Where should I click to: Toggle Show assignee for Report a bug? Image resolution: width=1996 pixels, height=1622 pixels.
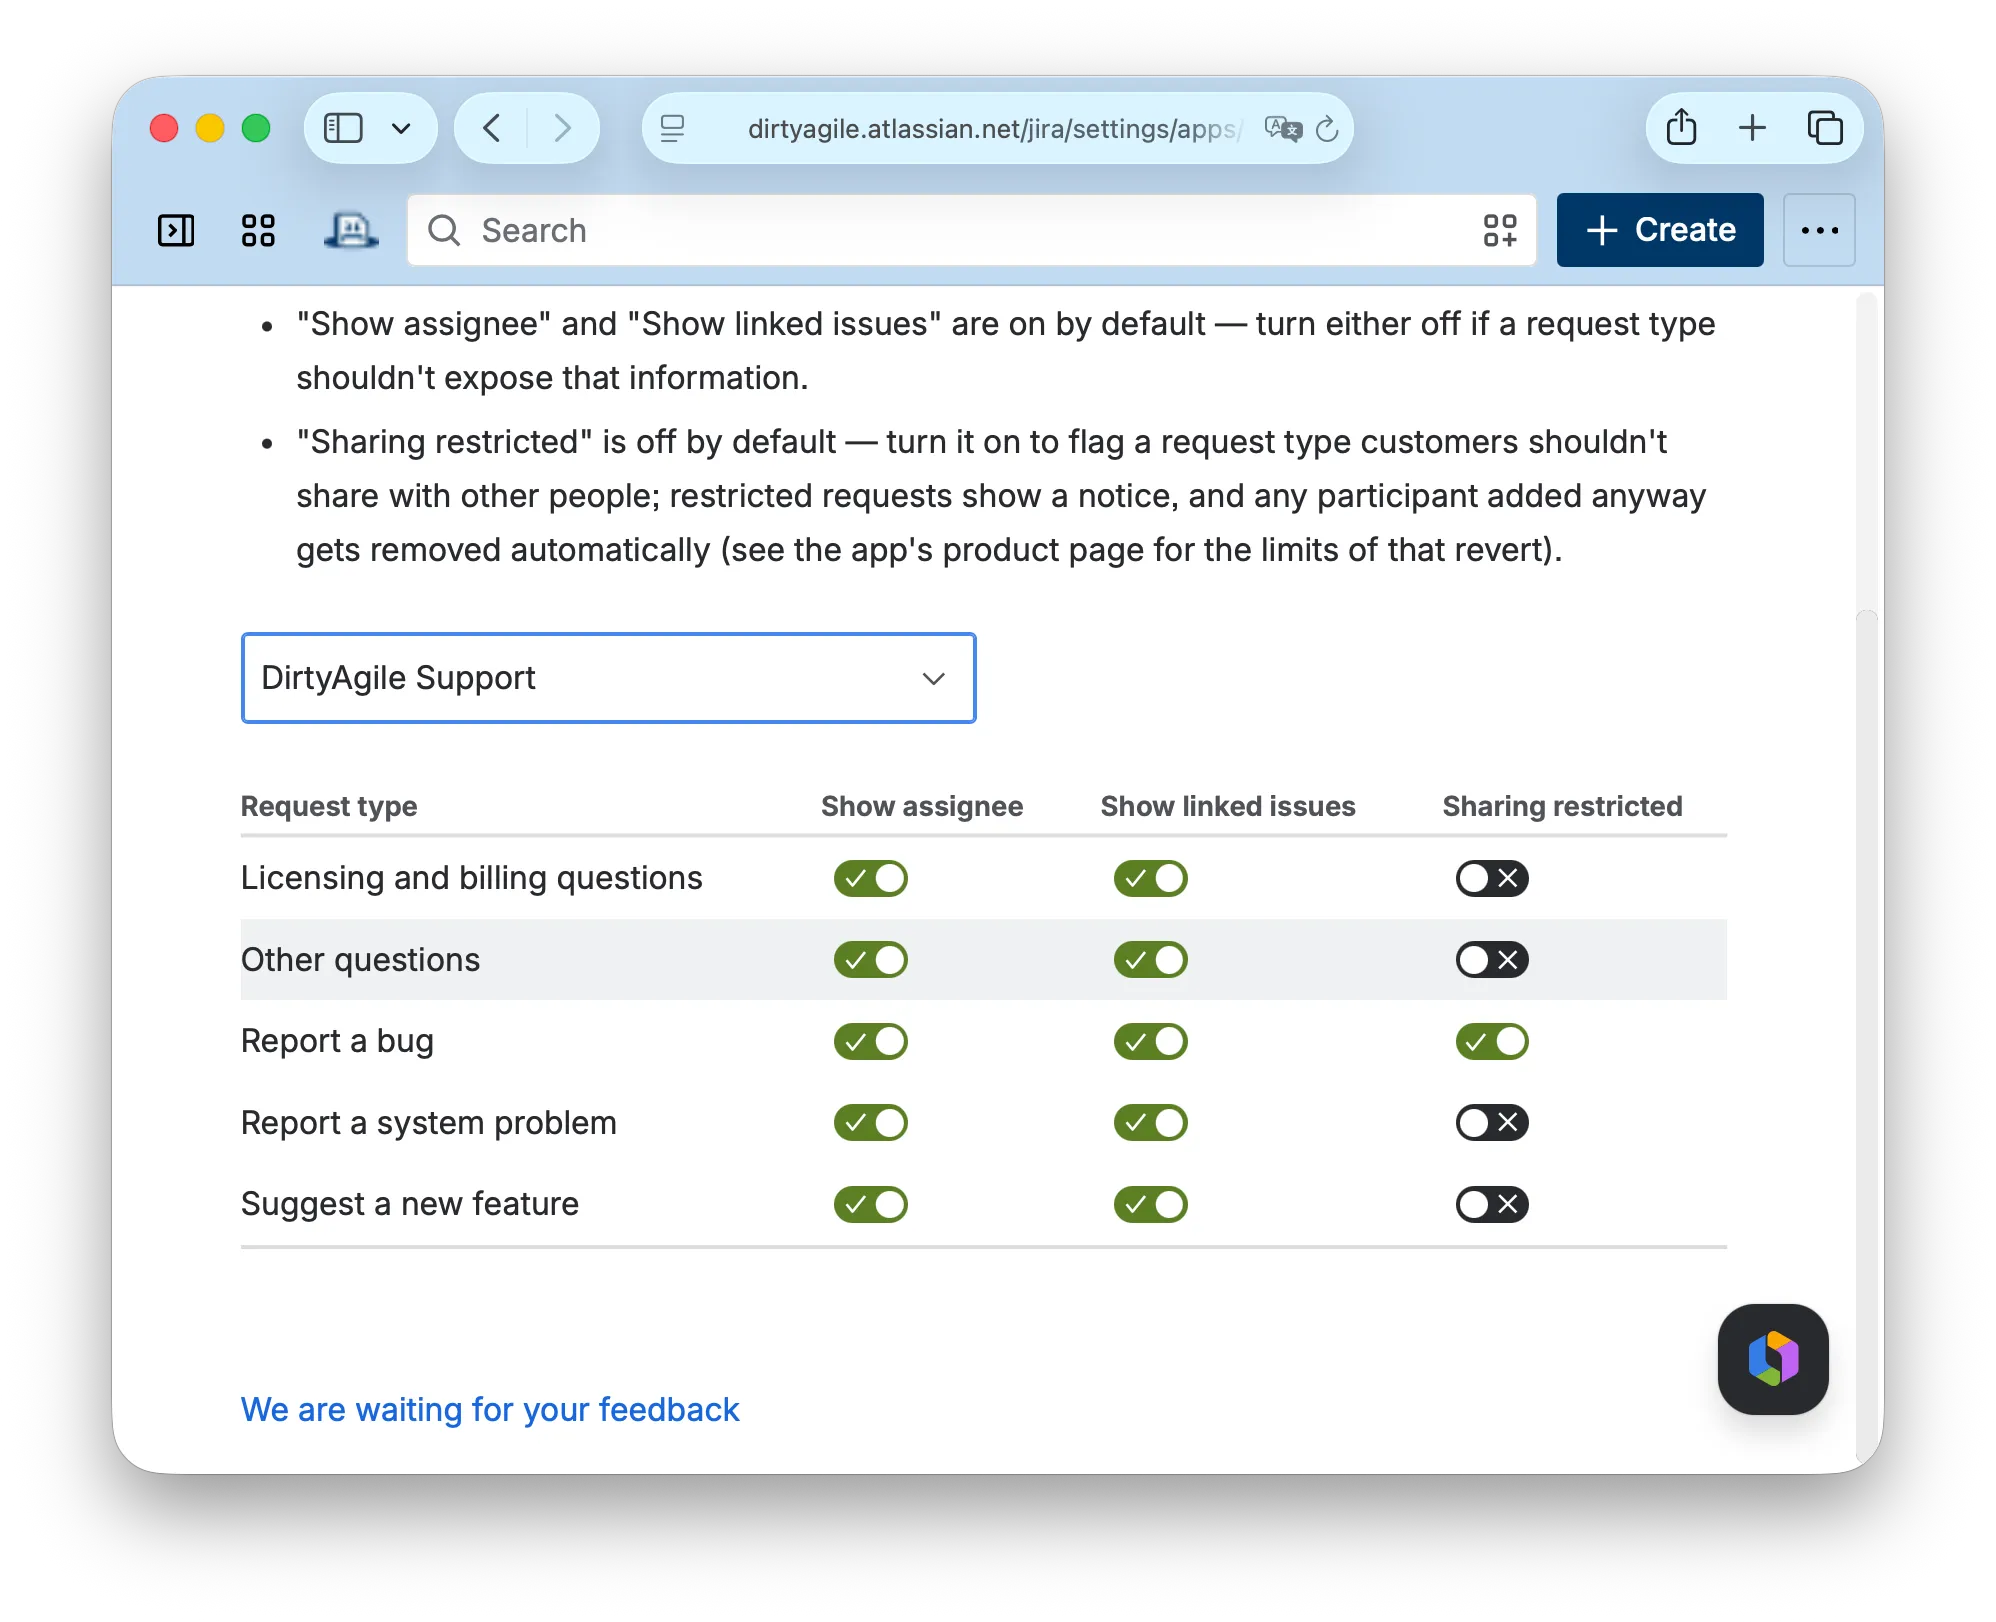click(x=871, y=1041)
